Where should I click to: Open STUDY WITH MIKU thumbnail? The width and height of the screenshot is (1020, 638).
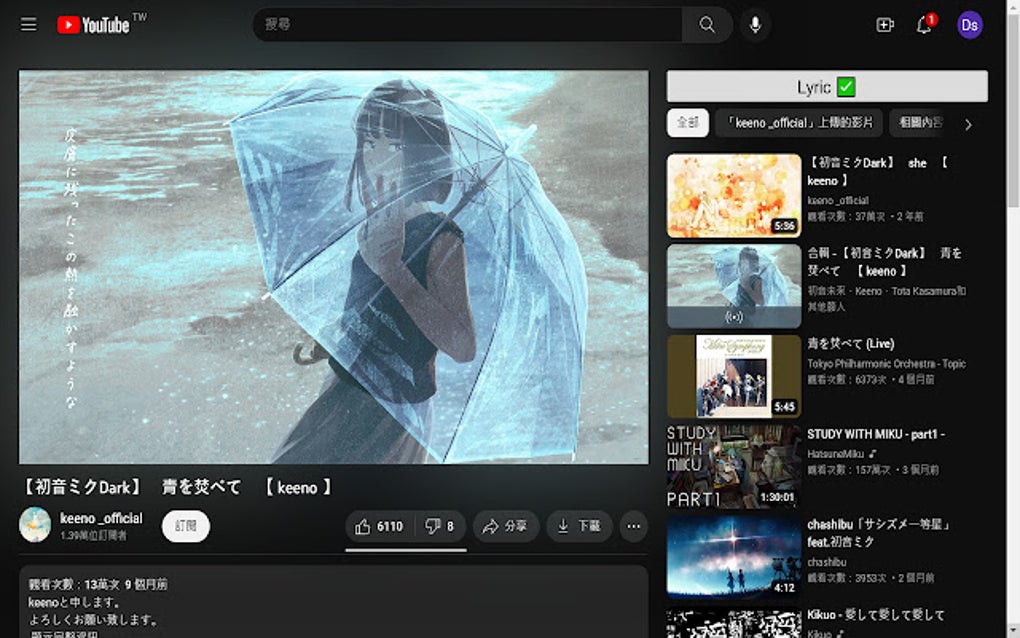(734, 466)
